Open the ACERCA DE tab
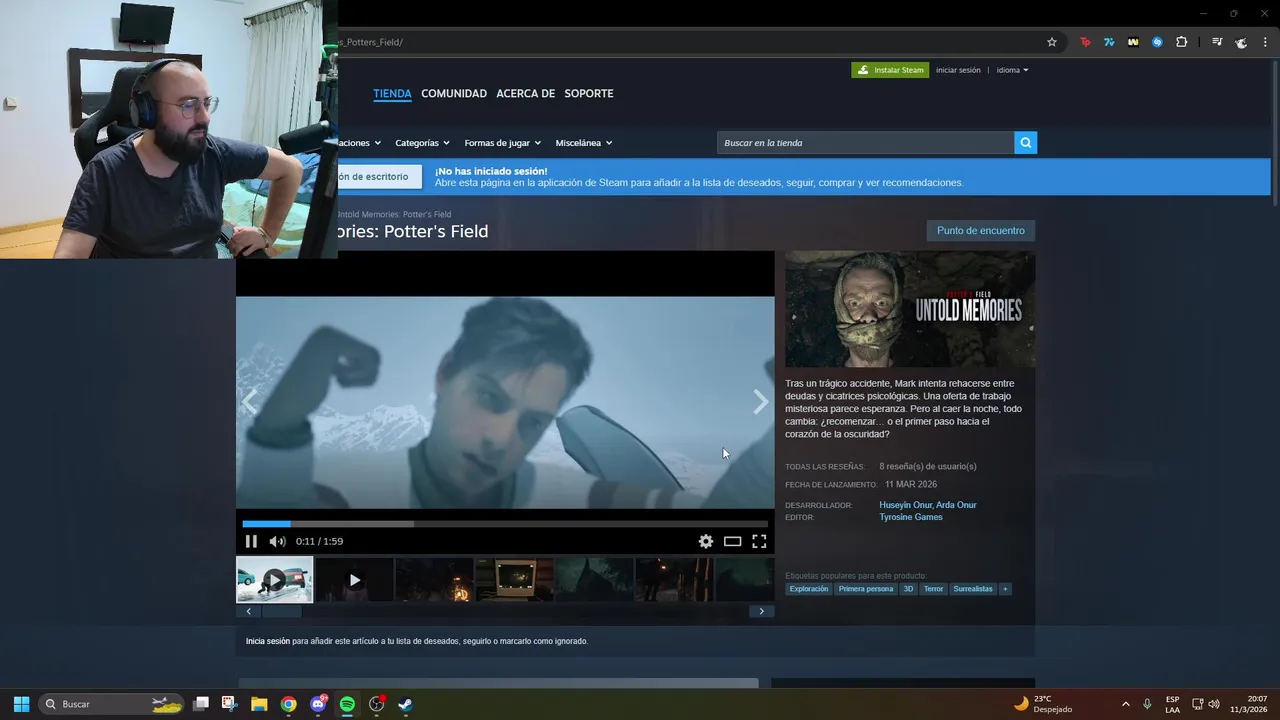This screenshot has height=720, width=1280. (x=525, y=93)
